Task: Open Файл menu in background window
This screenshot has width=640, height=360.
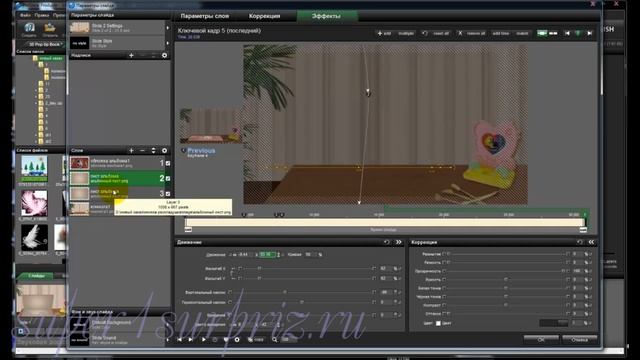Action: pyautogui.click(x=25, y=15)
